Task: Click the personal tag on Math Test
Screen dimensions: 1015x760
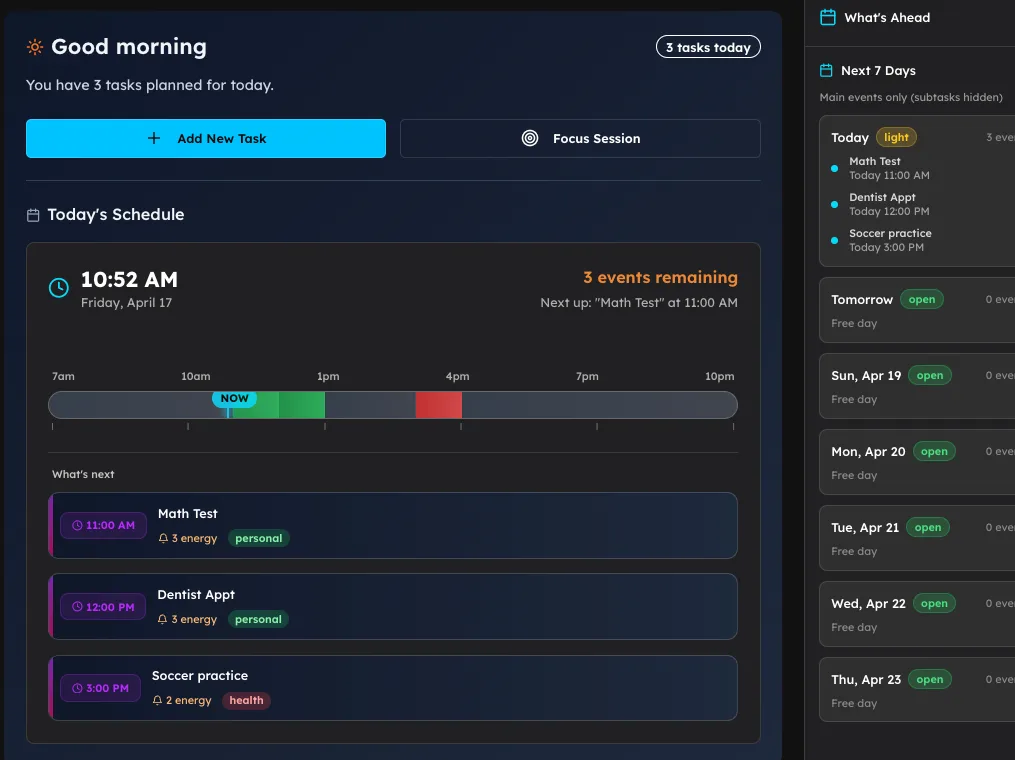Action: (259, 539)
